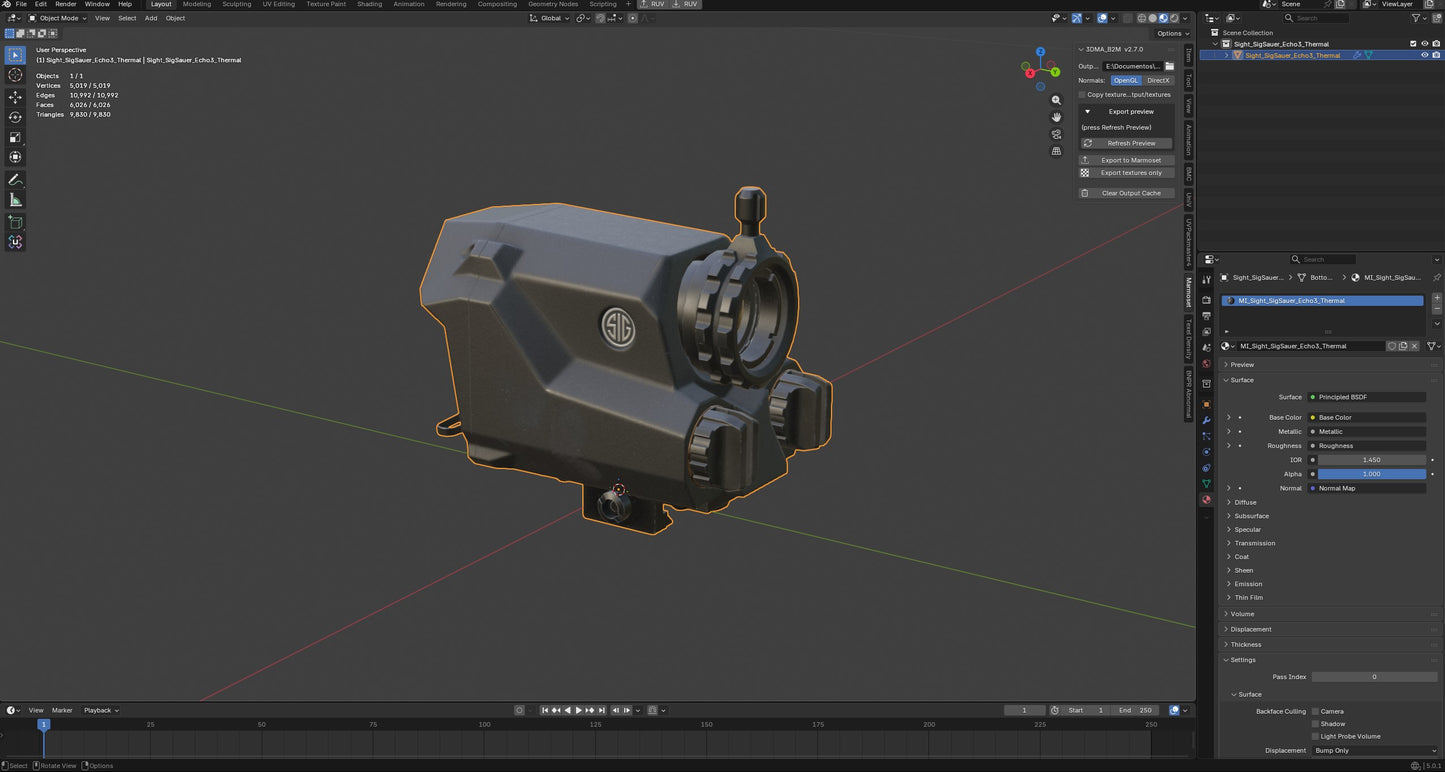Viewport: 1445px width, 772px height.
Task: Enable Backface Culling Shadow checkbox
Action: point(1316,724)
